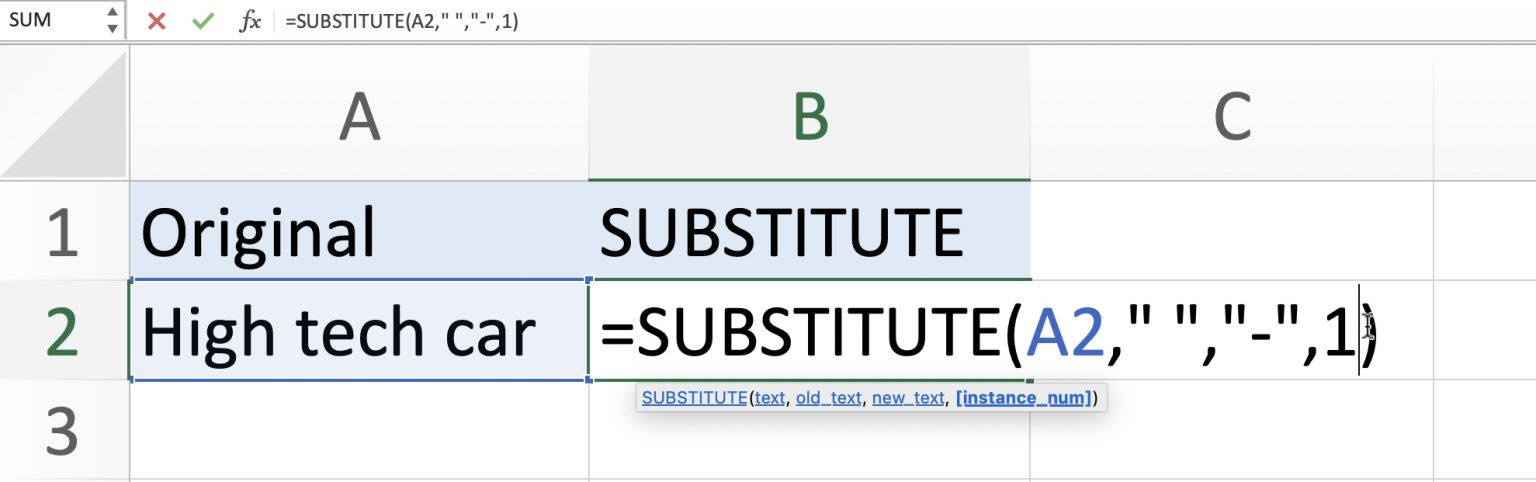
Task: Select column C header
Action: (1231, 117)
